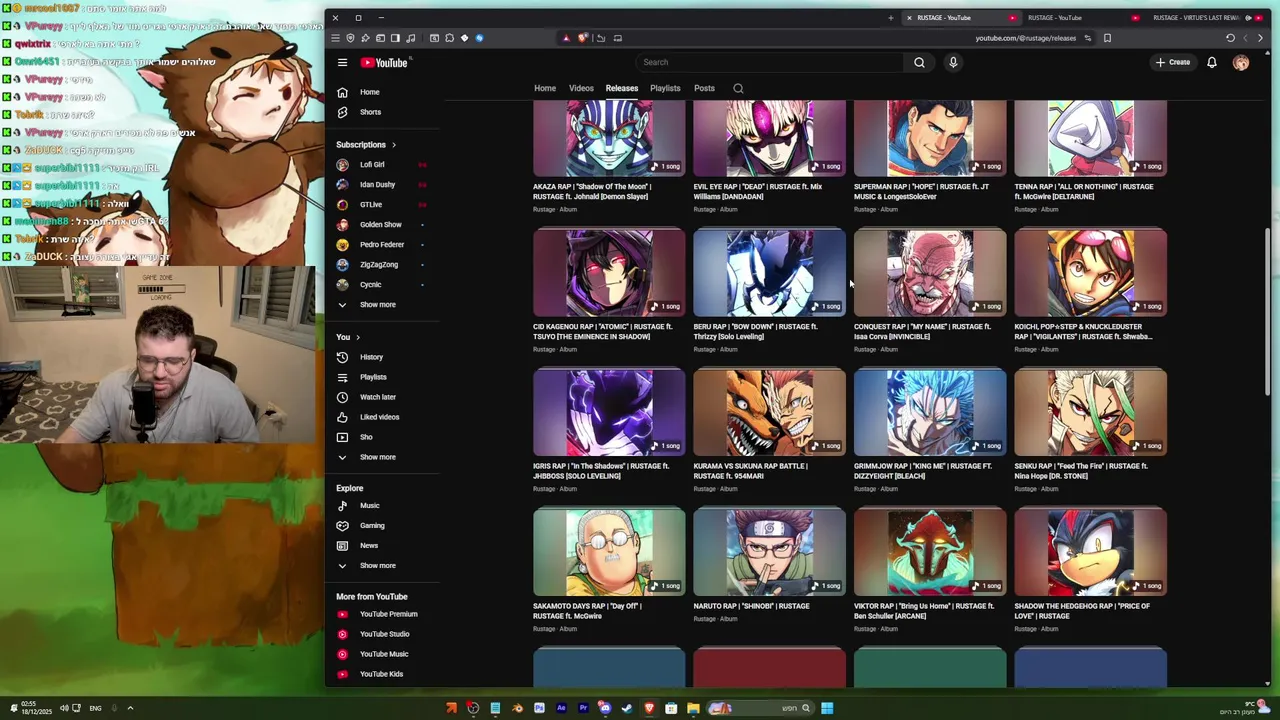The image size is (1280, 720).
Task: Click the search magnifier button
Action: (x=919, y=62)
